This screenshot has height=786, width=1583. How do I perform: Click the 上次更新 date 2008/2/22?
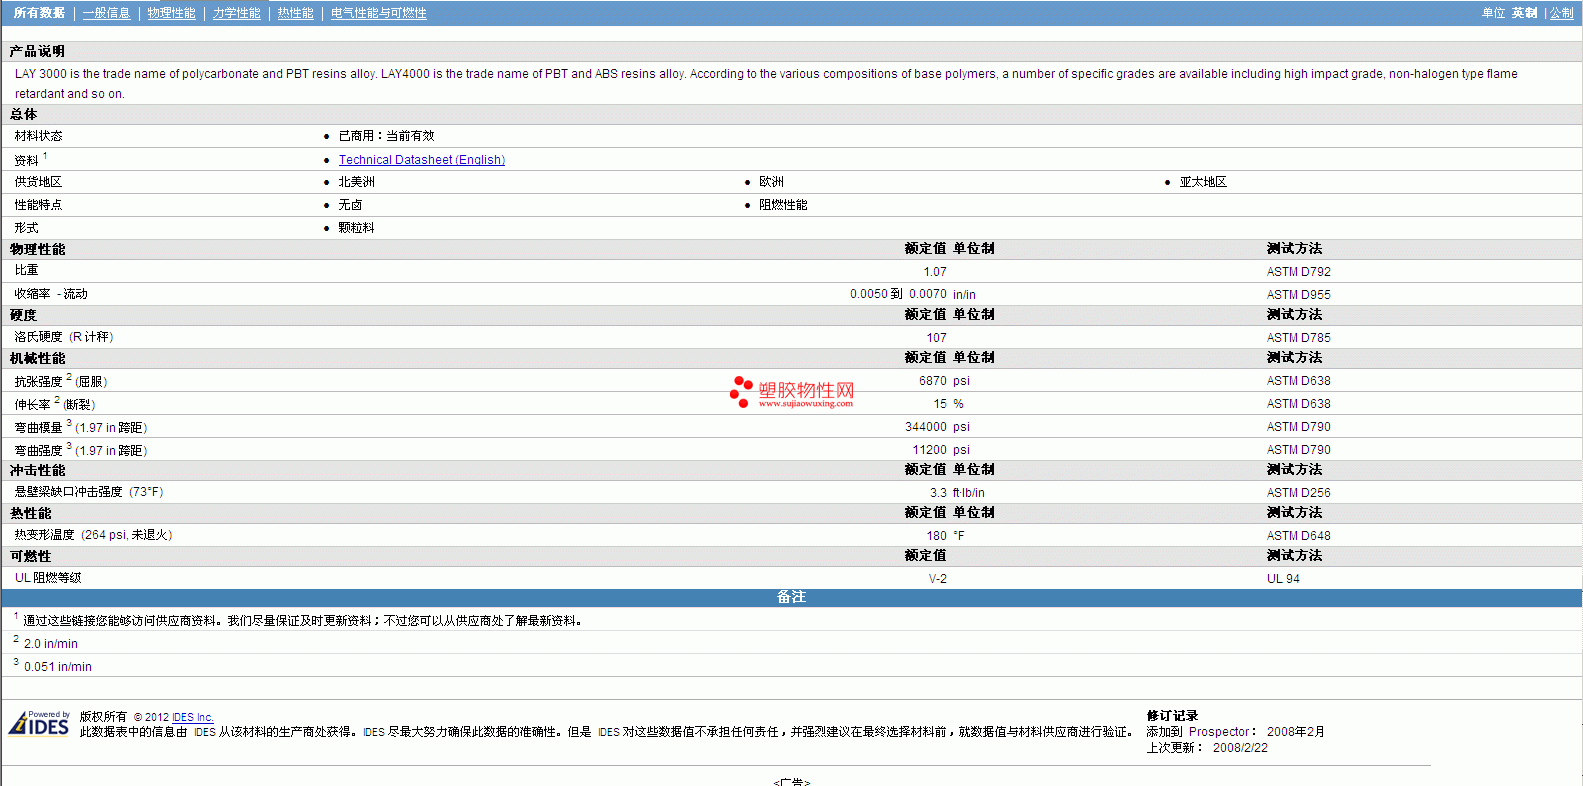pyautogui.click(x=1240, y=748)
